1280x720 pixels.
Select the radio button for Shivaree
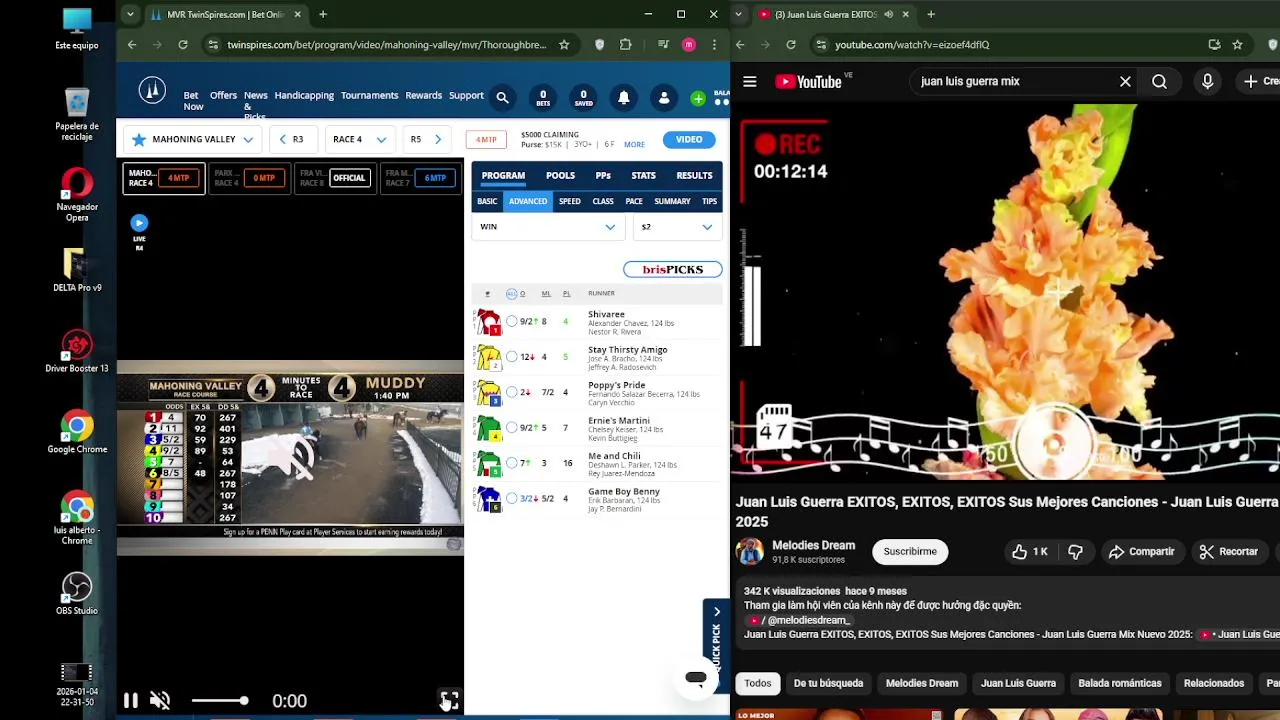click(x=512, y=321)
